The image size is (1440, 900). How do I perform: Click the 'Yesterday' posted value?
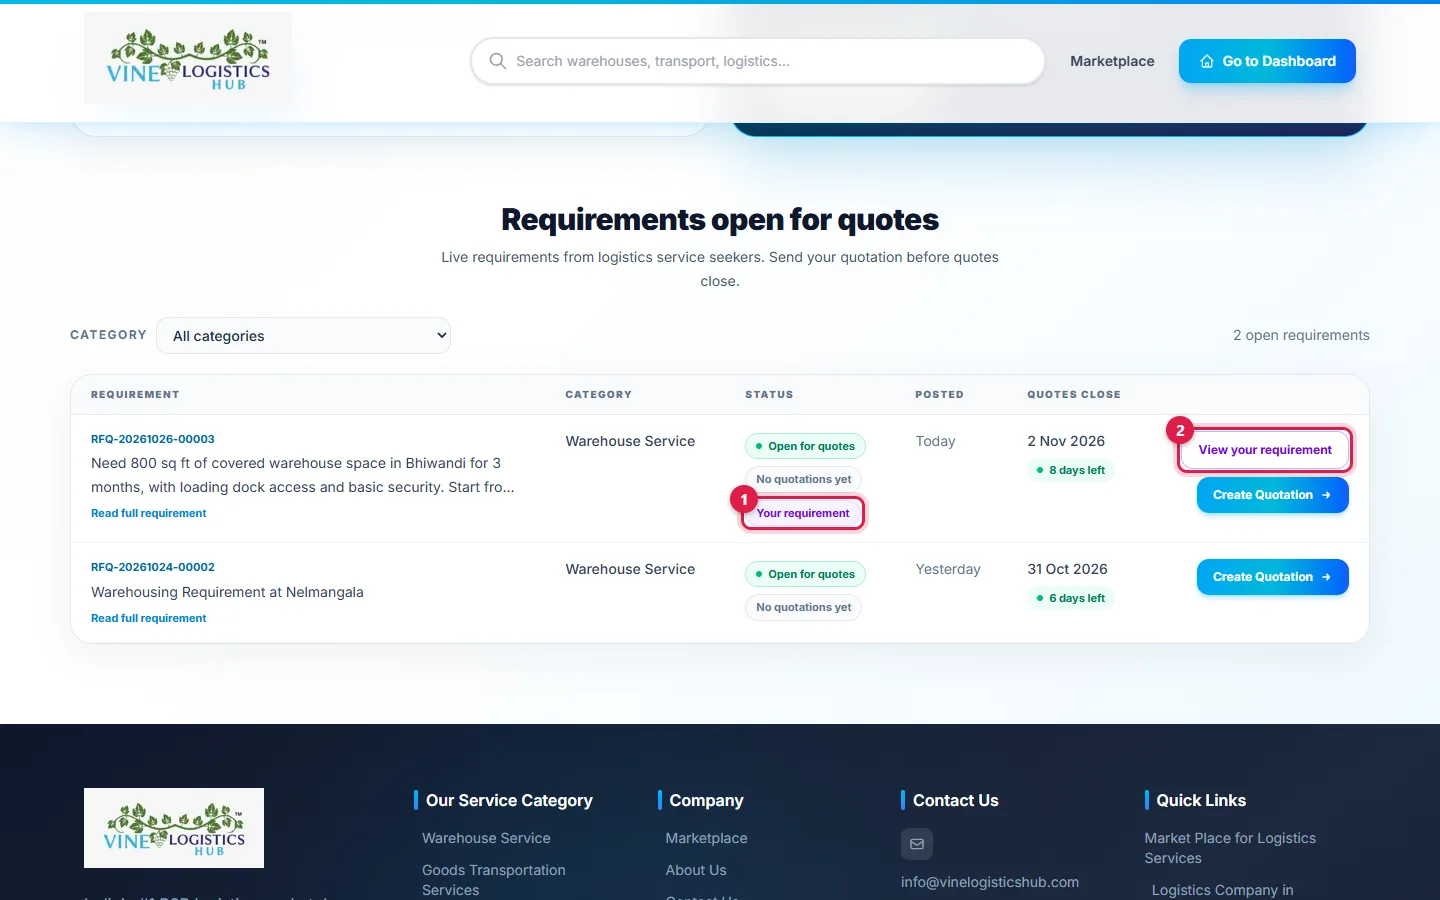coord(948,569)
